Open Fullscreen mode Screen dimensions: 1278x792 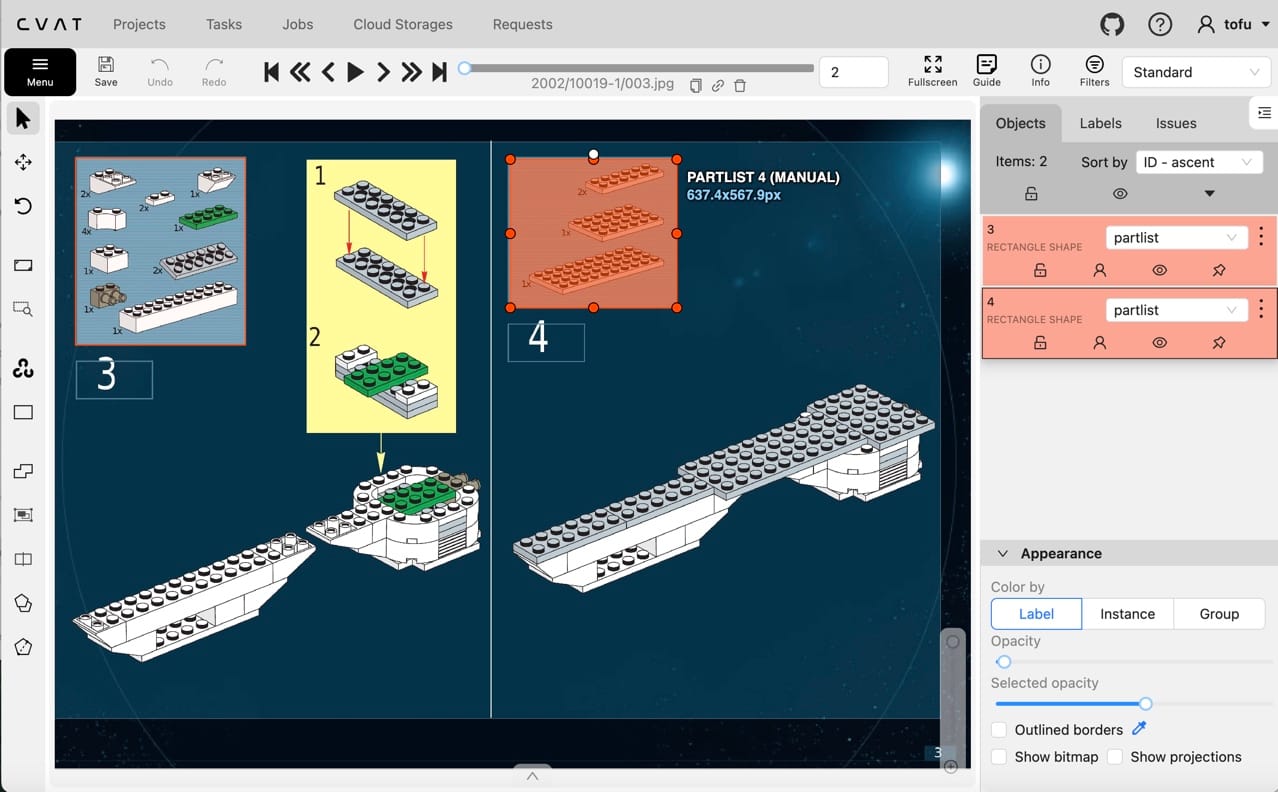[932, 71]
